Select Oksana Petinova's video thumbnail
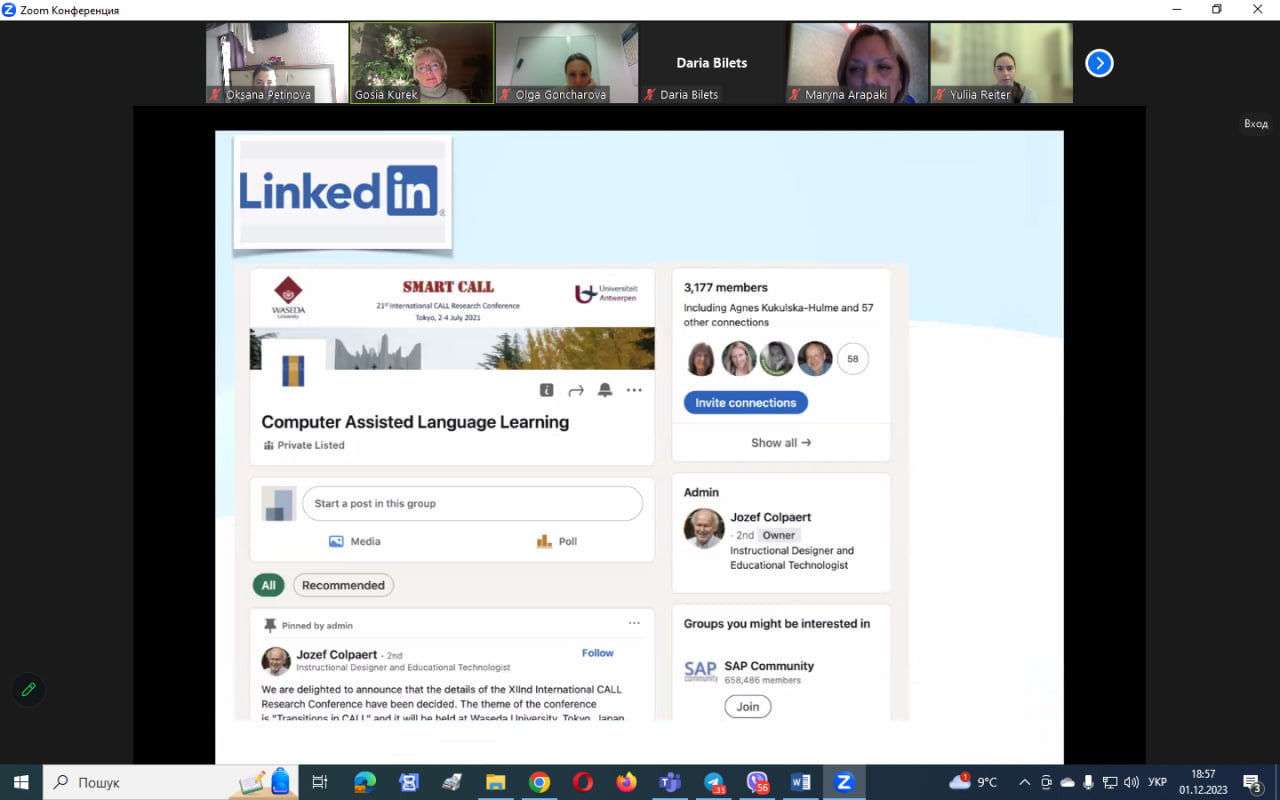Viewport: 1280px width, 800px height. pyautogui.click(x=277, y=63)
